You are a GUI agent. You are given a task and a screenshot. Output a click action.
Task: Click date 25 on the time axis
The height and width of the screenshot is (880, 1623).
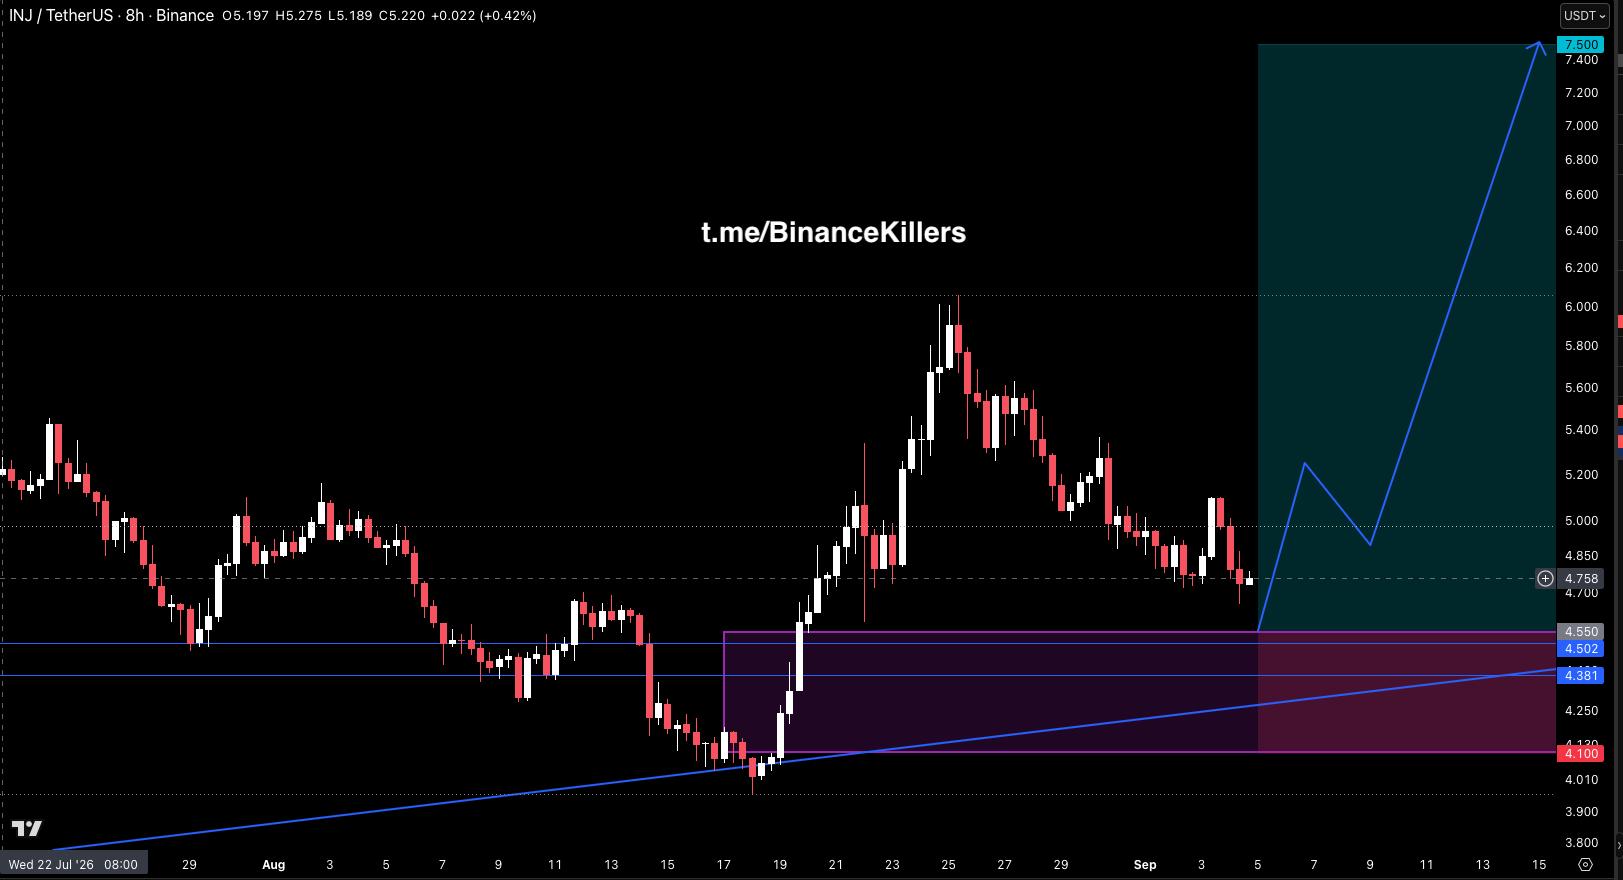(x=948, y=864)
